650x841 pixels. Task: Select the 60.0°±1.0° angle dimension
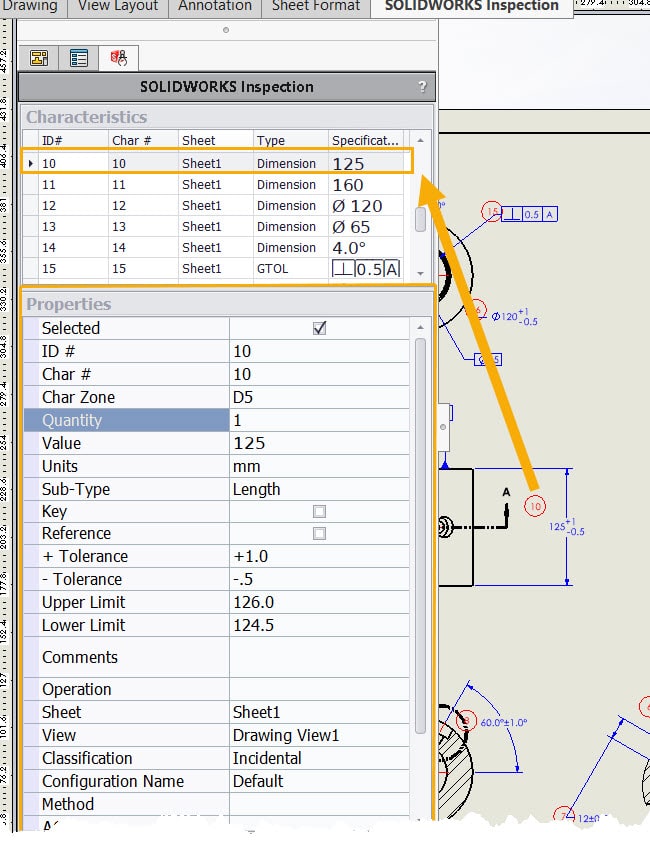coord(504,722)
